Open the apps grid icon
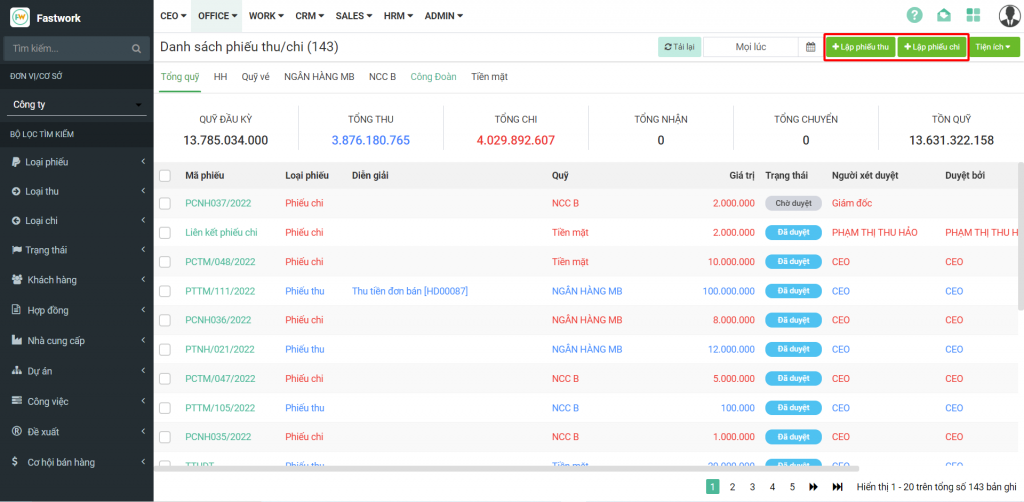The image size is (1024, 502). click(x=973, y=15)
